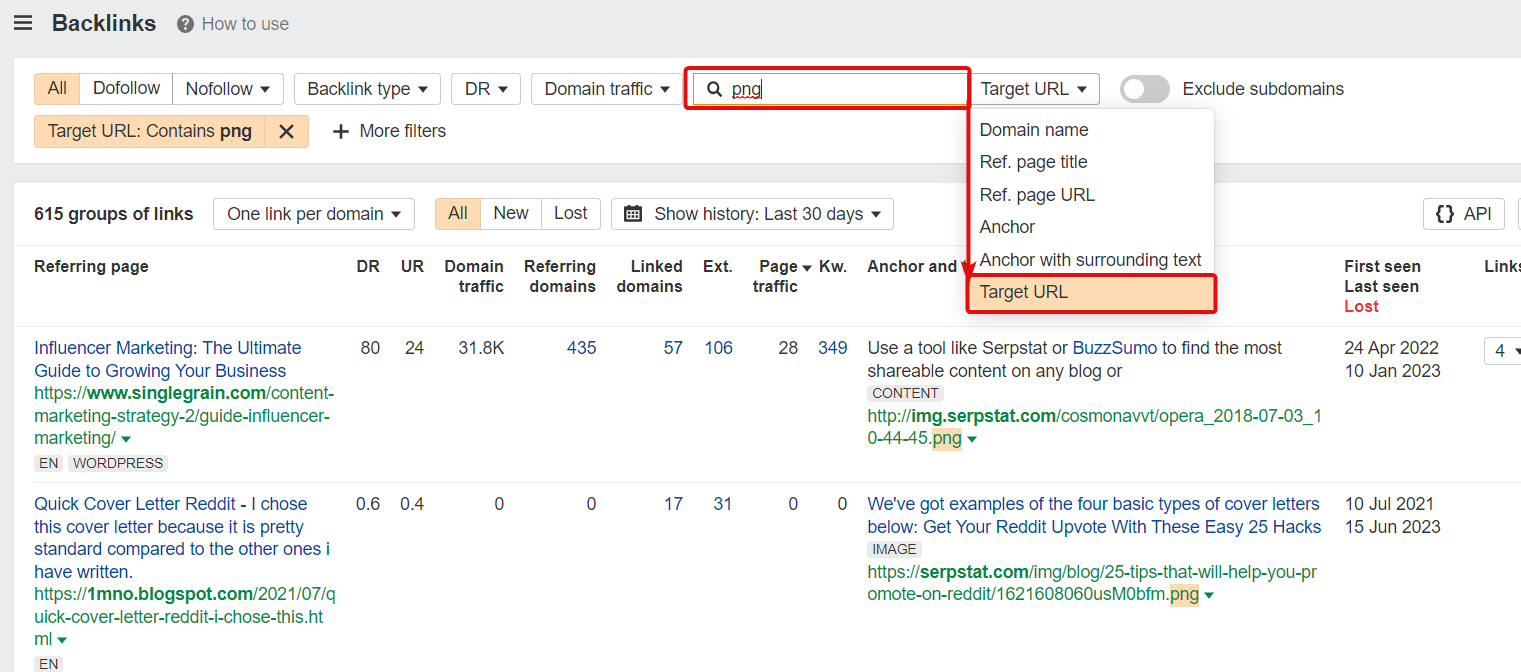Open the img.serpstat.com opera png target URL
This screenshot has width=1521, height=672.
click(x=1094, y=427)
